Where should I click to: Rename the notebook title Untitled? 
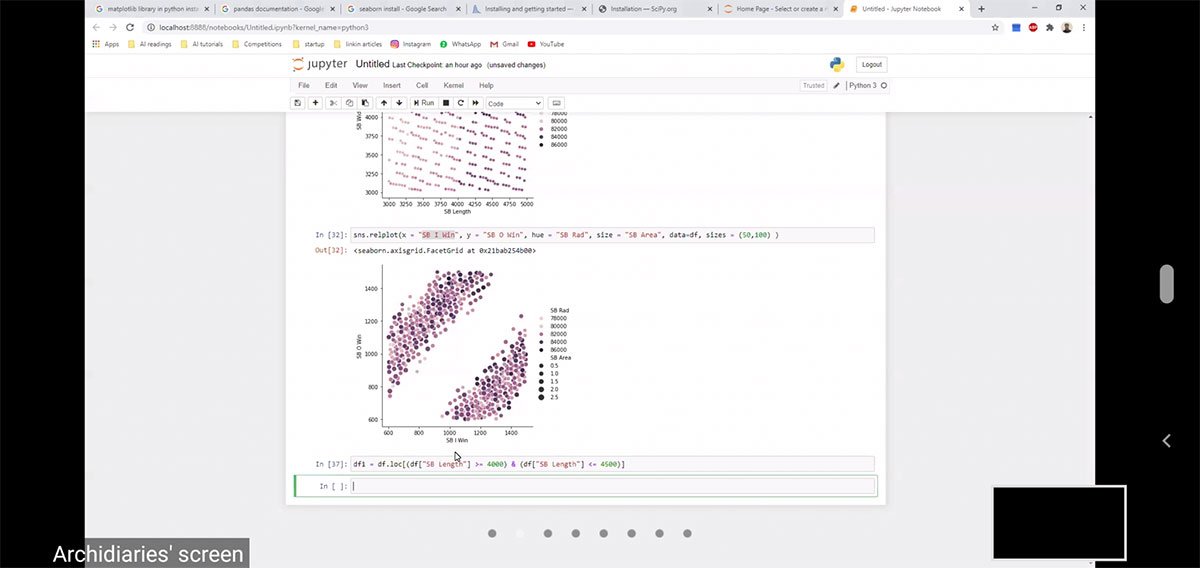coord(372,65)
